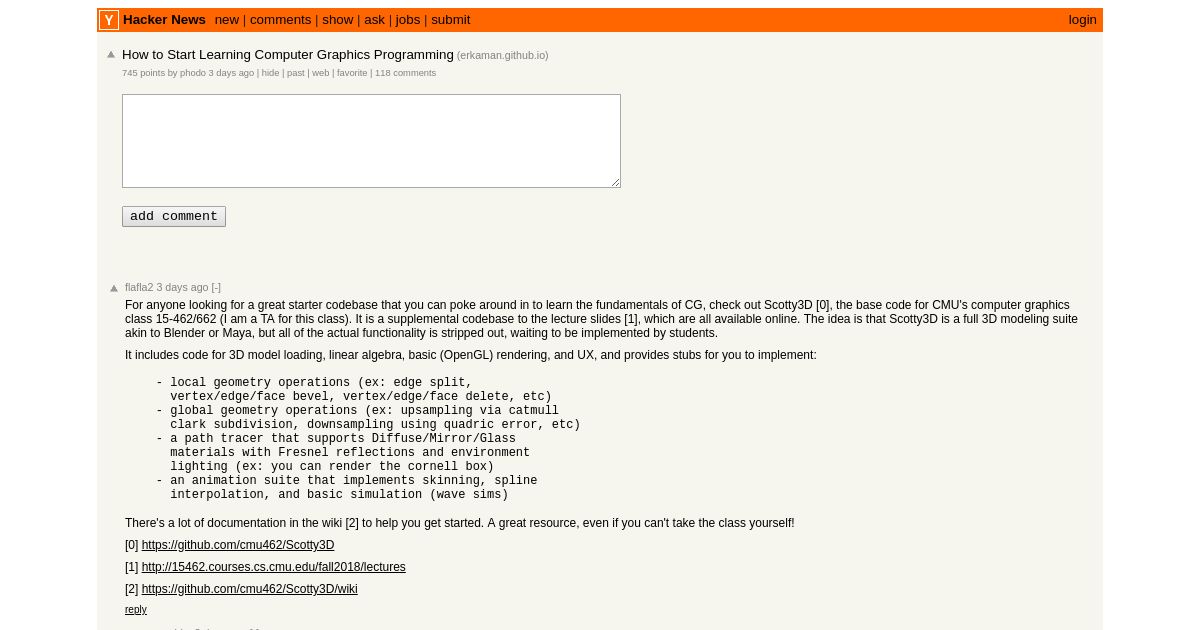Image resolution: width=1200 pixels, height=630 pixels.
Task: Click the add comment button
Action: pos(174,216)
